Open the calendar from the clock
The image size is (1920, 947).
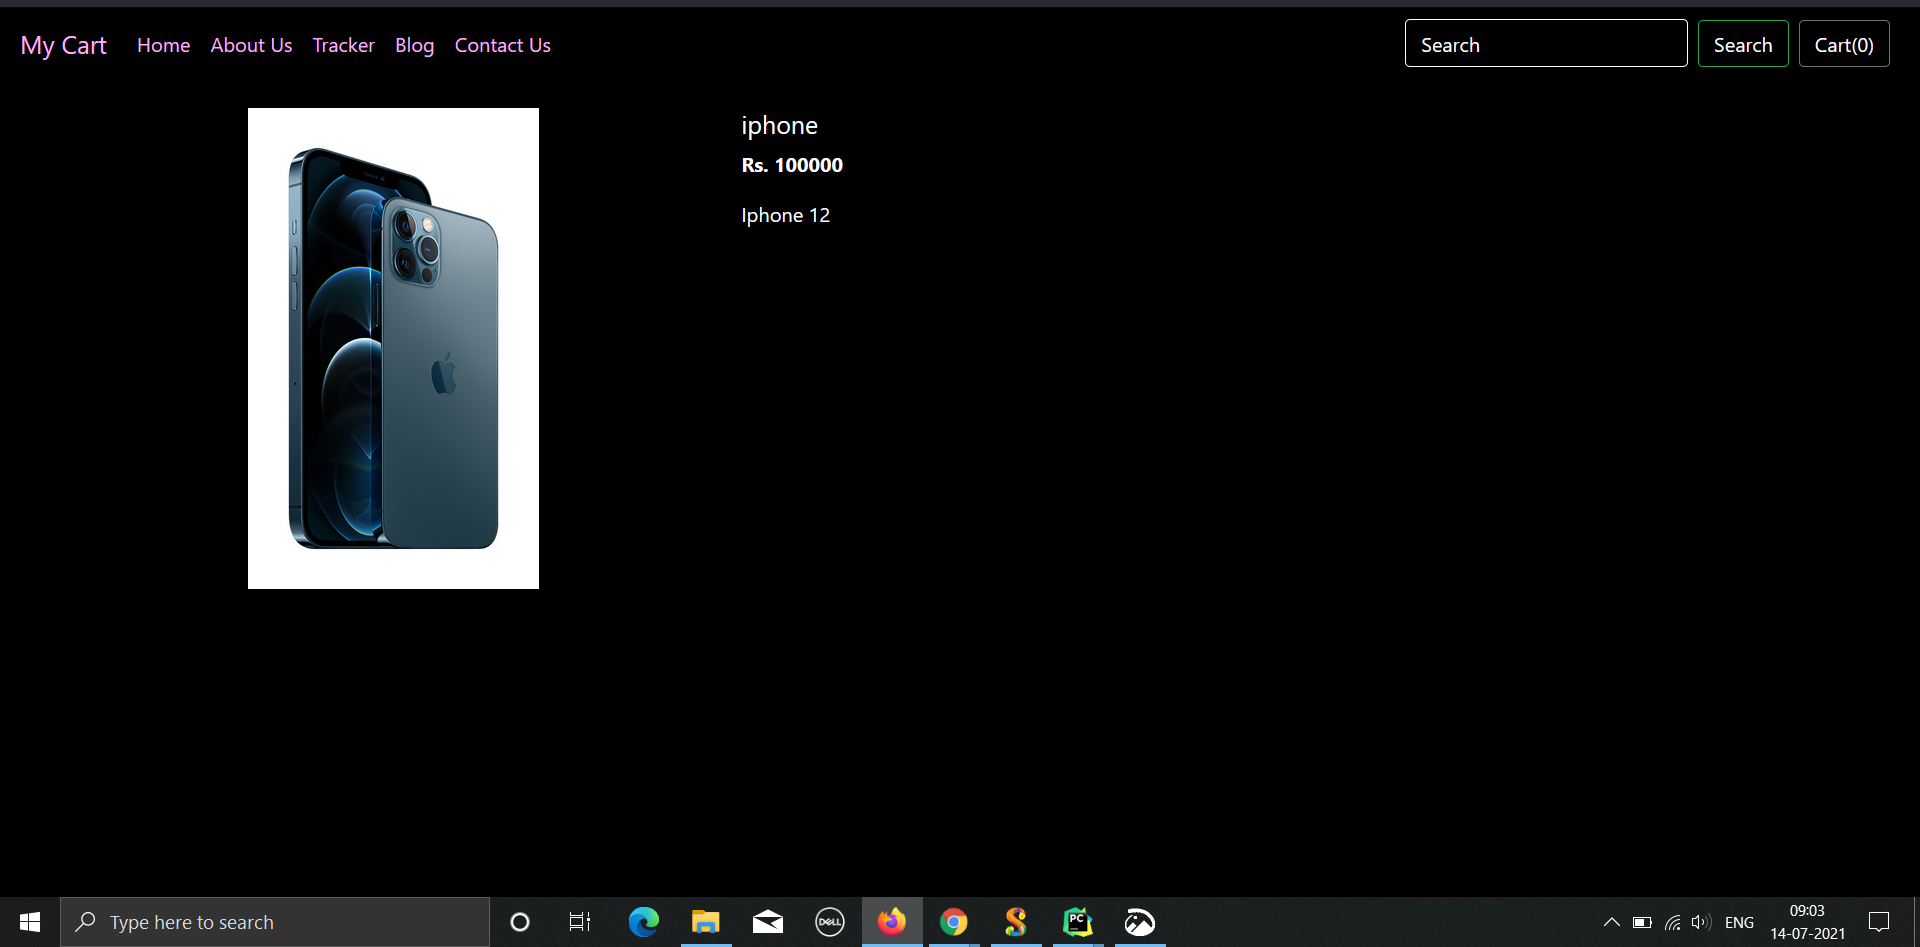point(1806,922)
